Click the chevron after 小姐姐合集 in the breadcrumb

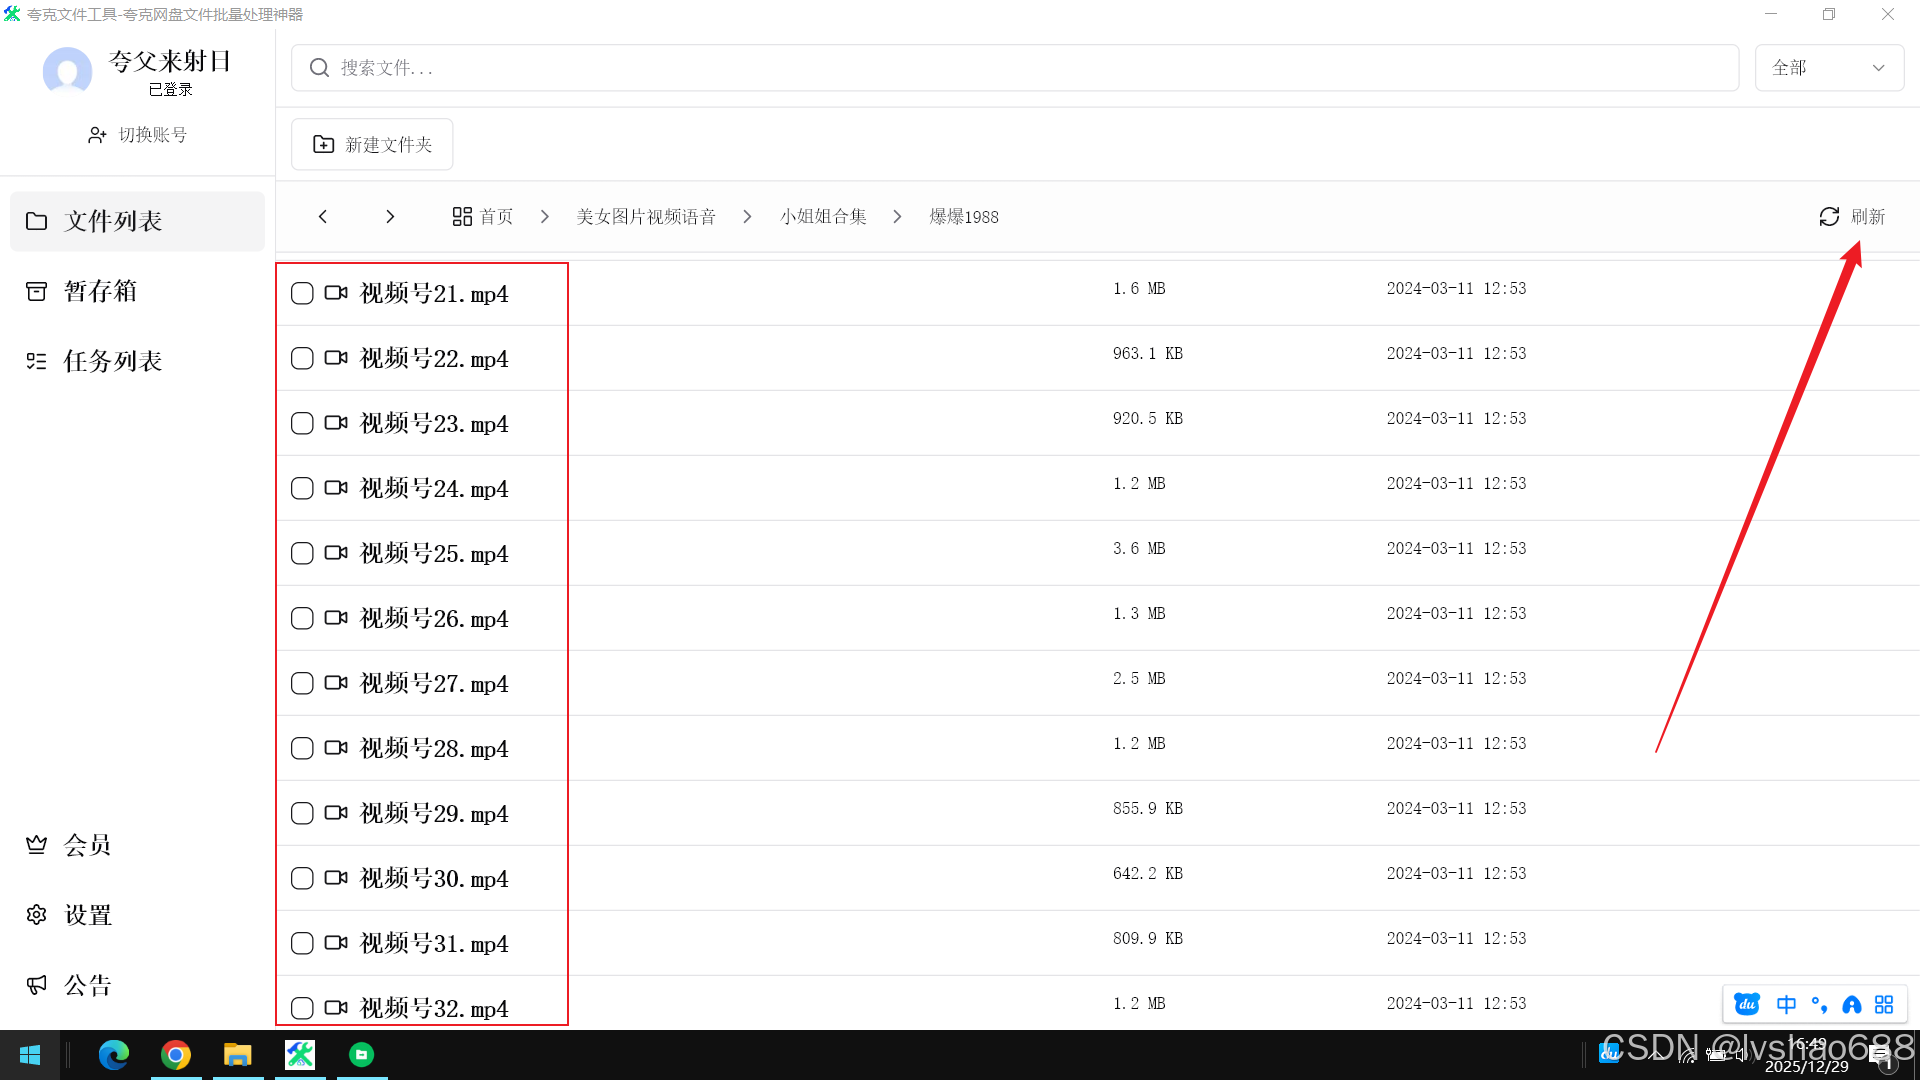pyautogui.click(x=897, y=217)
